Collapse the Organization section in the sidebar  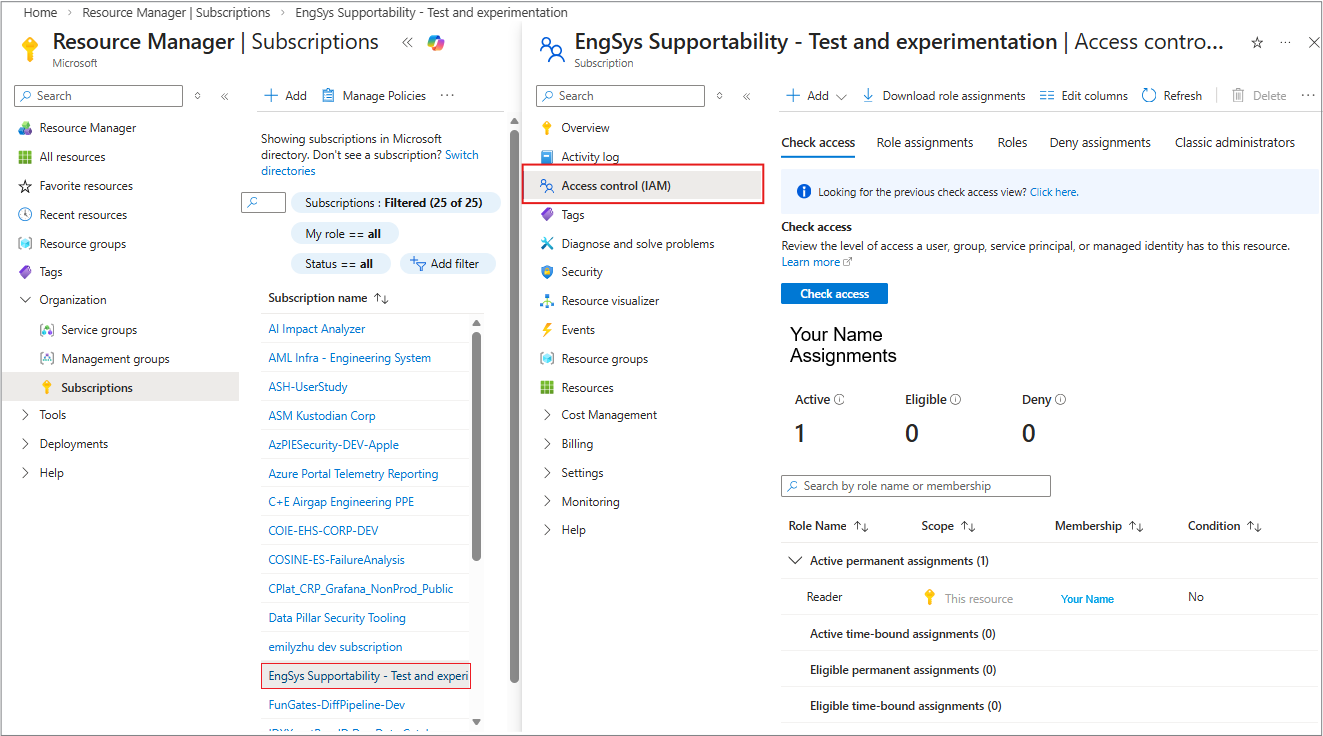pos(26,300)
